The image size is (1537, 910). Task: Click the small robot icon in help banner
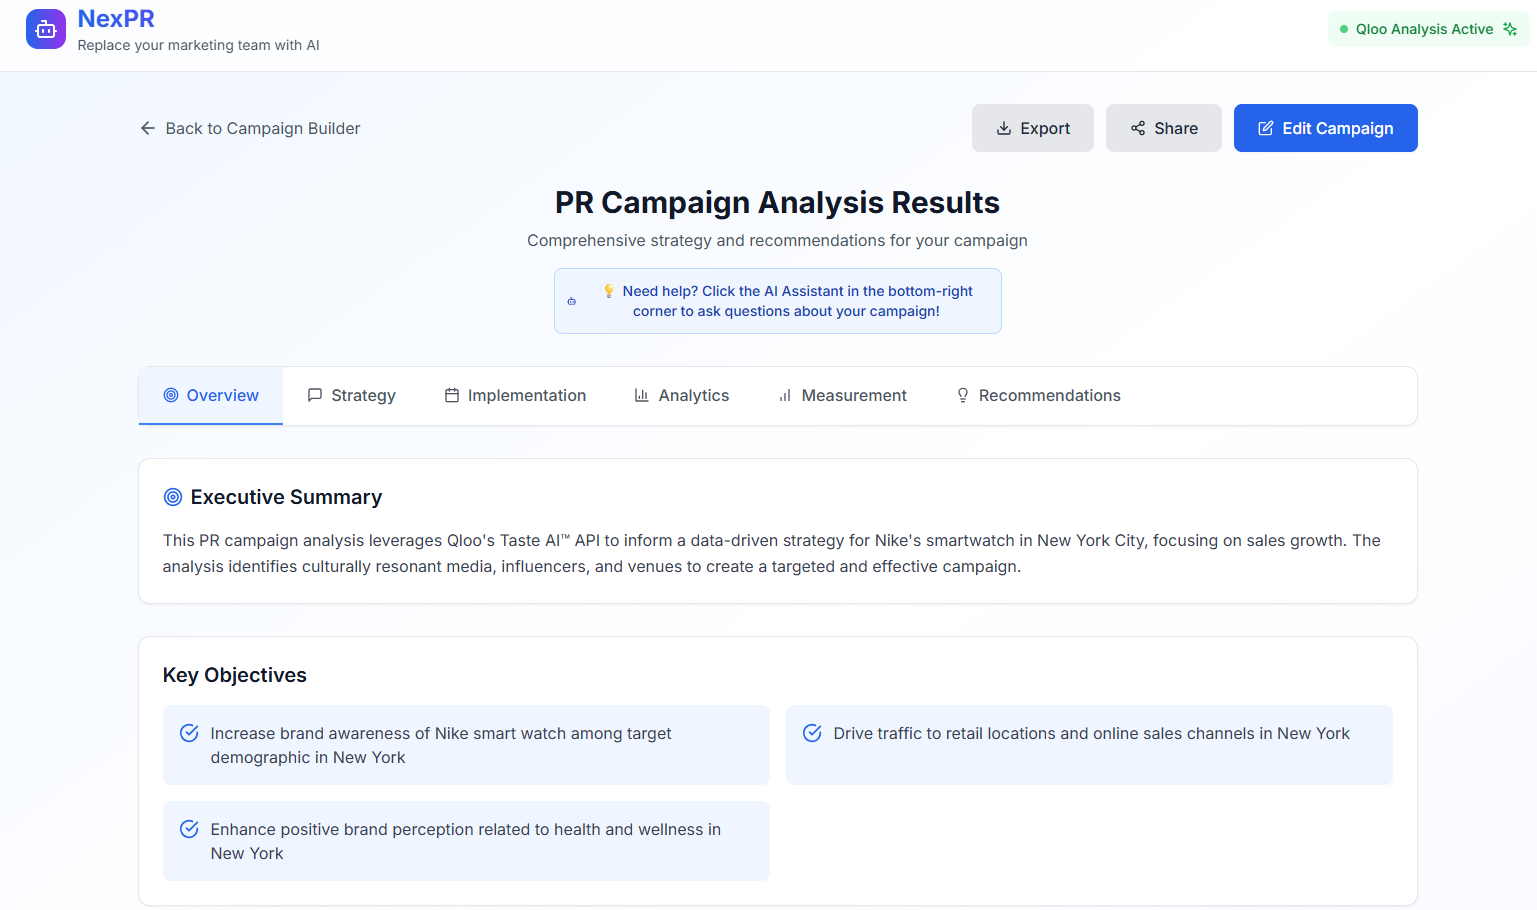tap(572, 301)
